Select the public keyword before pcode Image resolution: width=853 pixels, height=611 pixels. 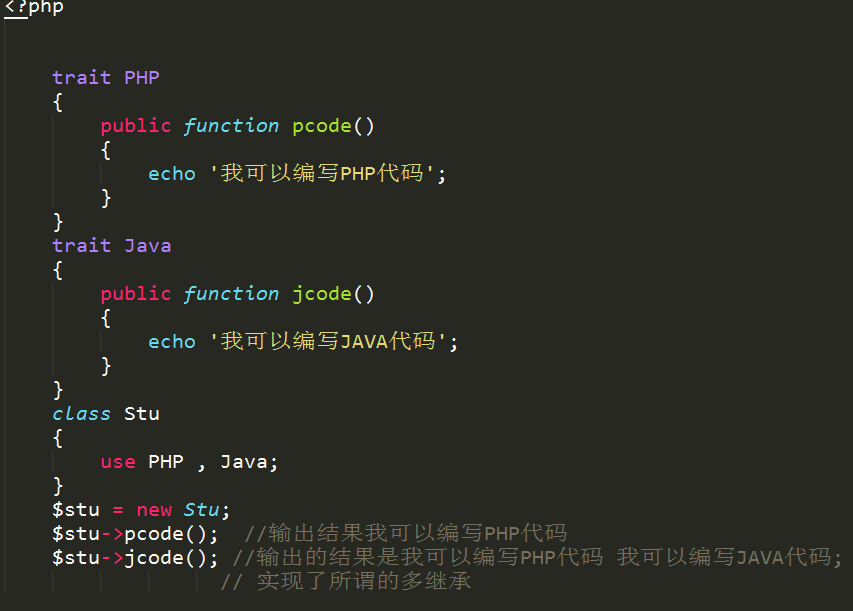(x=135, y=126)
